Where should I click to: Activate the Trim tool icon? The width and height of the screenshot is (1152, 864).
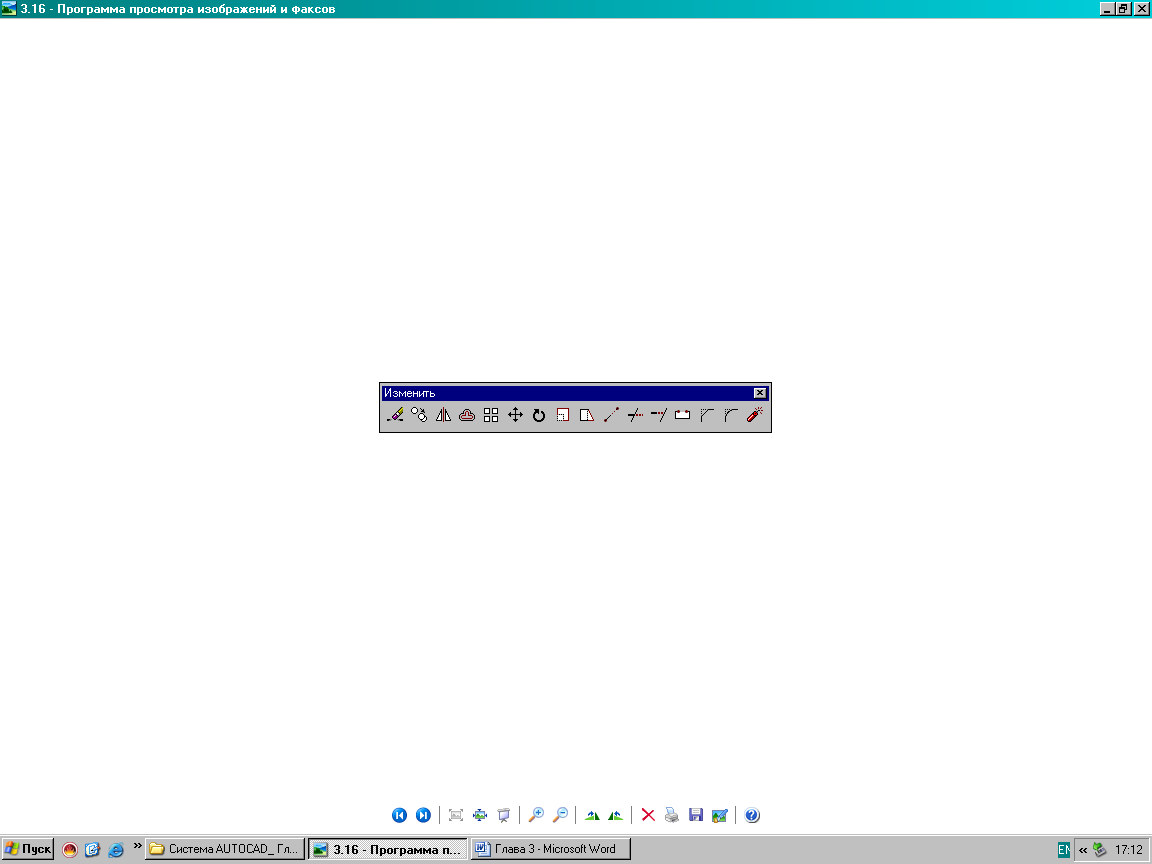coord(635,415)
